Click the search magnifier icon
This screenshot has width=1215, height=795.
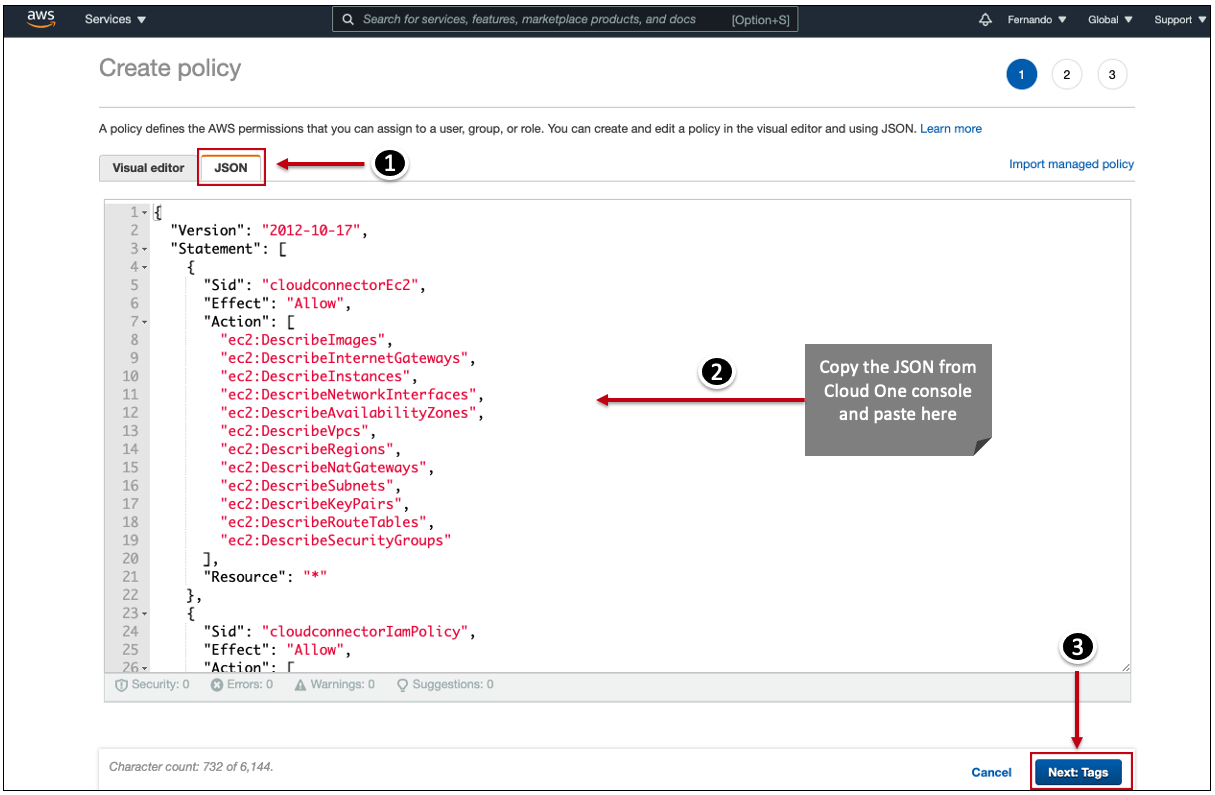coord(348,19)
